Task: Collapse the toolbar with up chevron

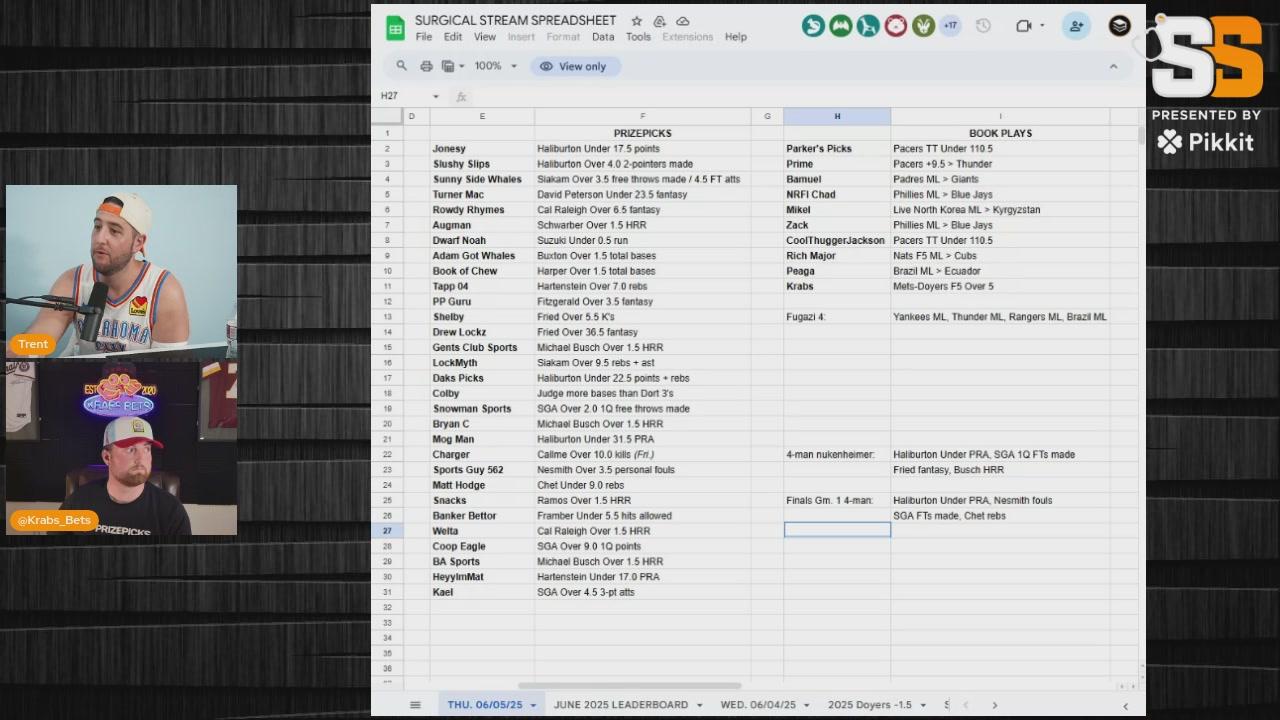Action: tap(1113, 66)
